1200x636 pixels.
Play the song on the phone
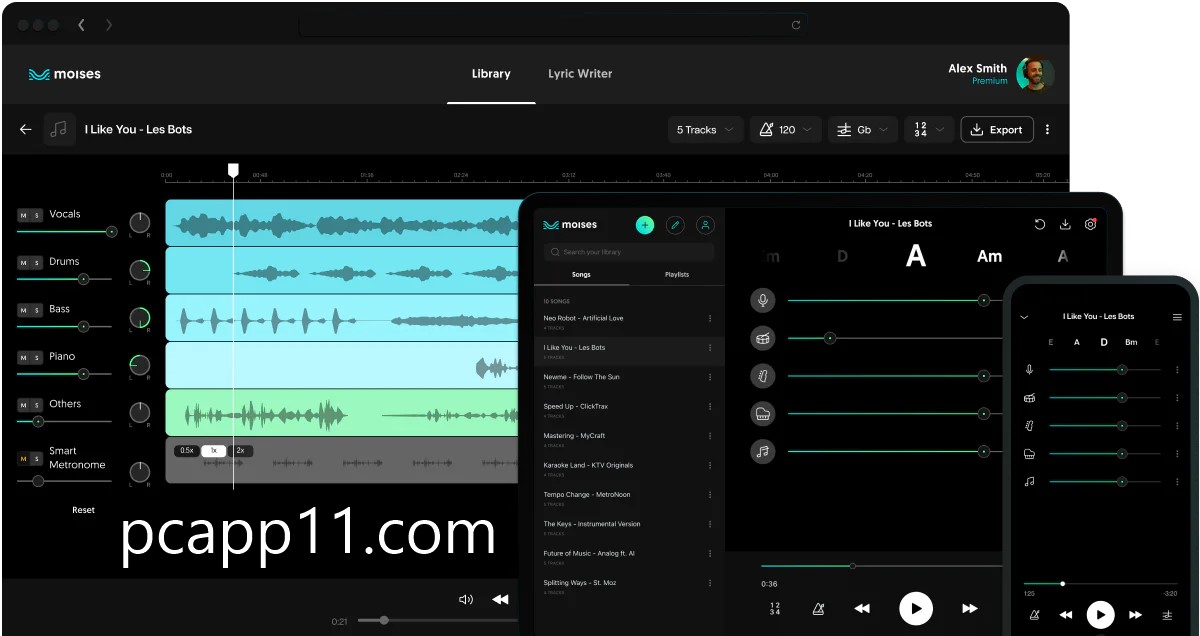[x=1100, y=614]
